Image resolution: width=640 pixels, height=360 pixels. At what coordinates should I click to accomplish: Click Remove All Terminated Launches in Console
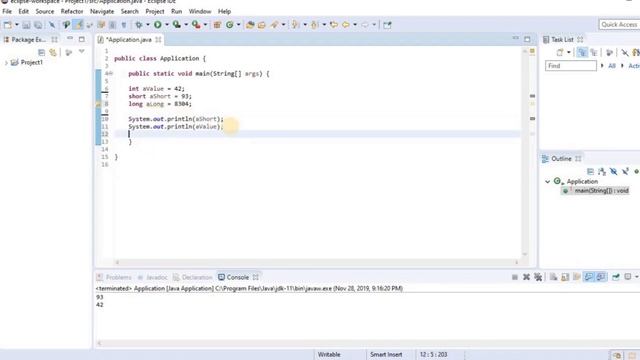coord(538,277)
